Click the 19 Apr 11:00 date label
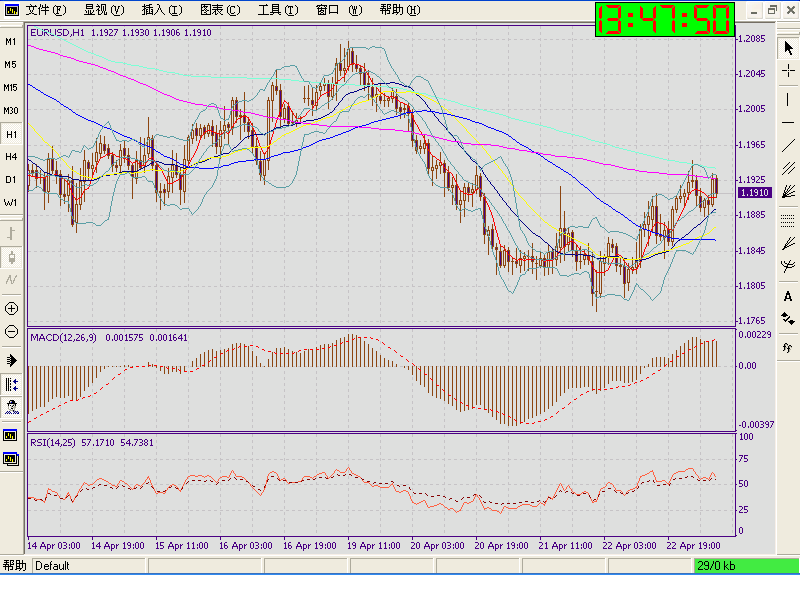Viewport: 800px width, 600px height. coord(373,545)
